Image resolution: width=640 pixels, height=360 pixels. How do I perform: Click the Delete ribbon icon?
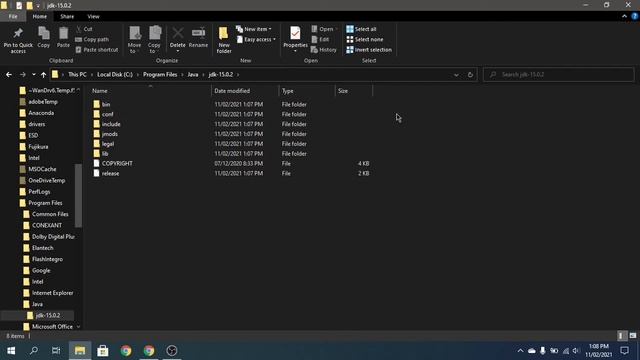(178, 39)
